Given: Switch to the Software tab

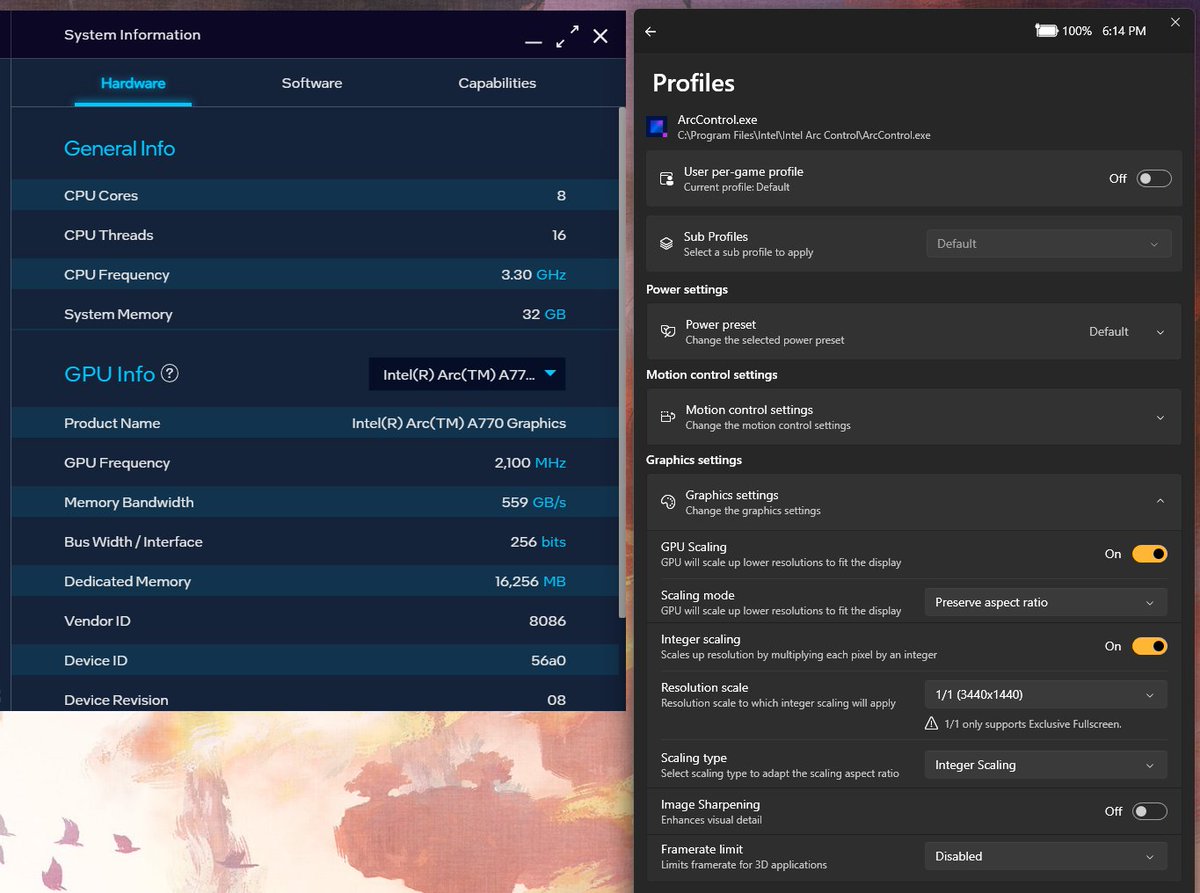Looking at the screenshot, I should tap(311, 84).
